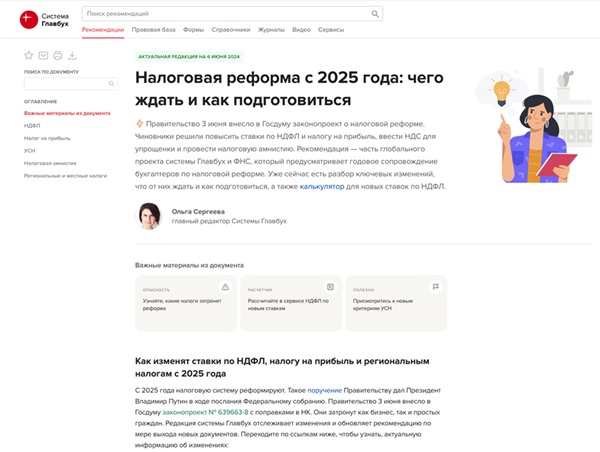Click the calculator icon on Расчетчик card
Screen dimensions: 600x452
click(331, 287)
